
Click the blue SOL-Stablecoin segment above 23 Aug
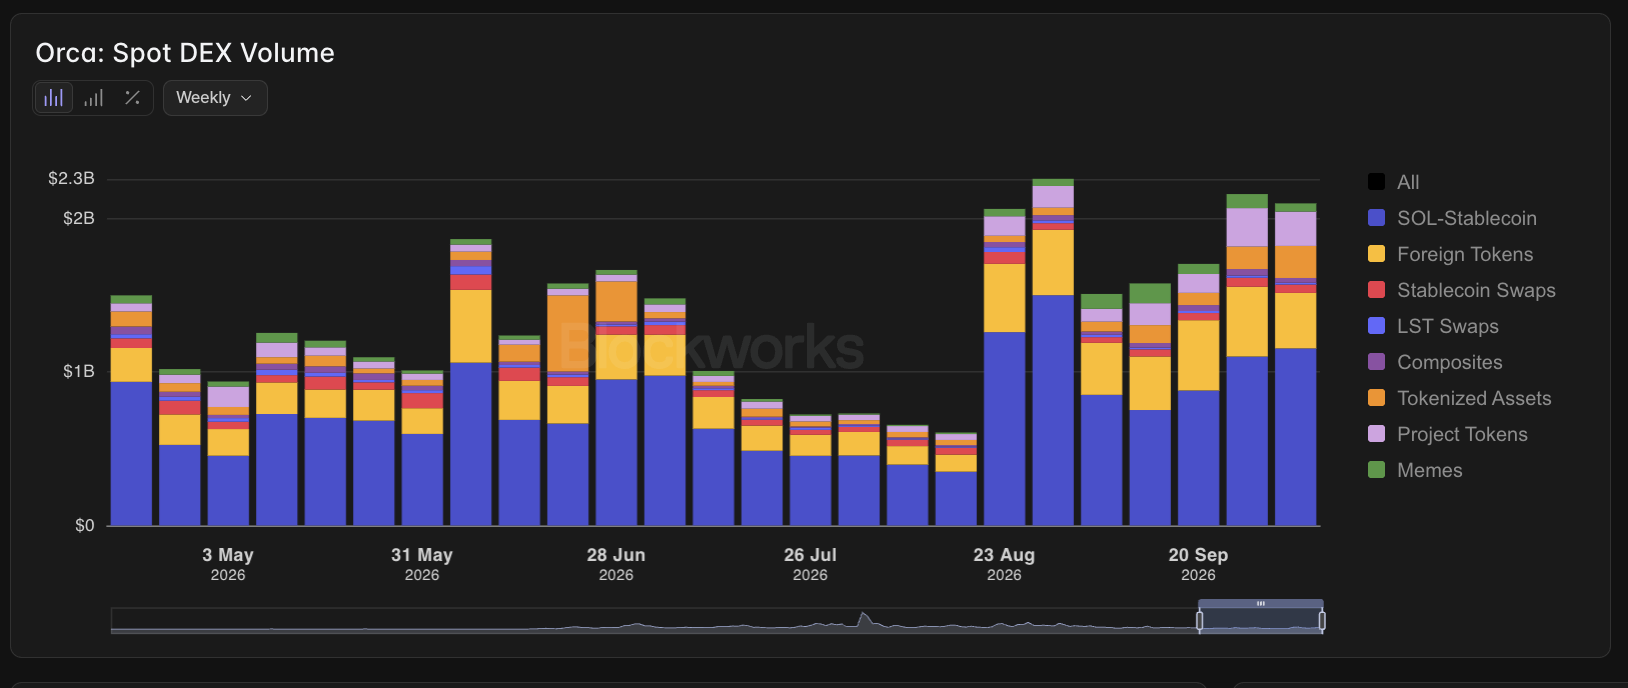(x=1004, y=428)
